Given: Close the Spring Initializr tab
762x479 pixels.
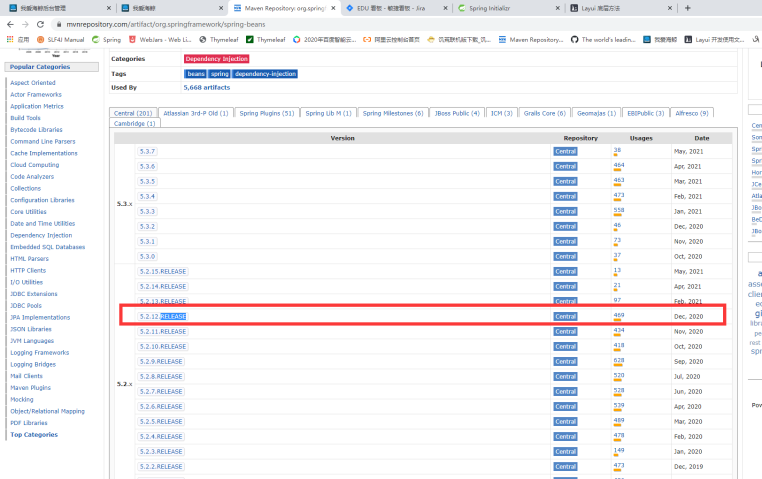Looking at the screenshot, I should tap(557, 8).
